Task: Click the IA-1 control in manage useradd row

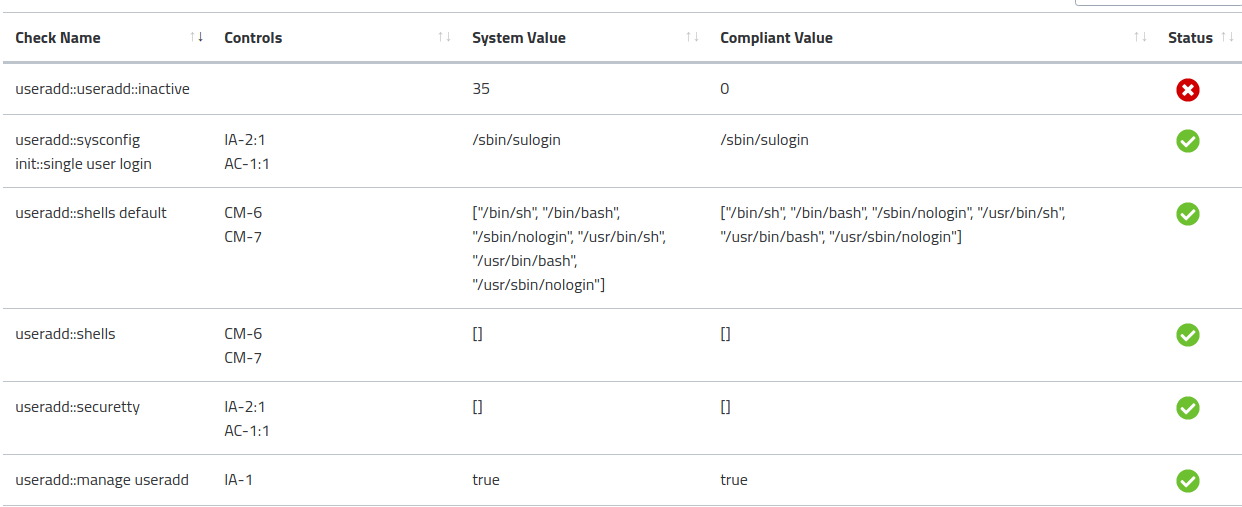Action: point(239,480)
